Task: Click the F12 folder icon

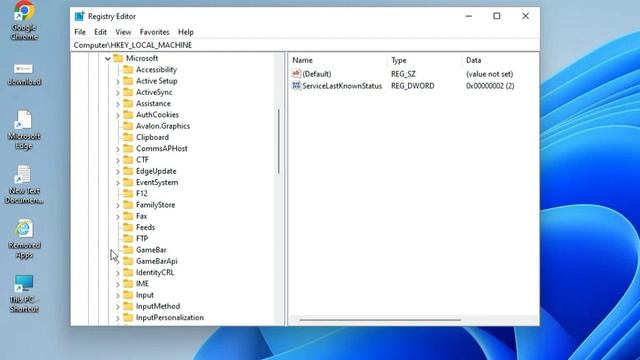Action: [128, 193]
